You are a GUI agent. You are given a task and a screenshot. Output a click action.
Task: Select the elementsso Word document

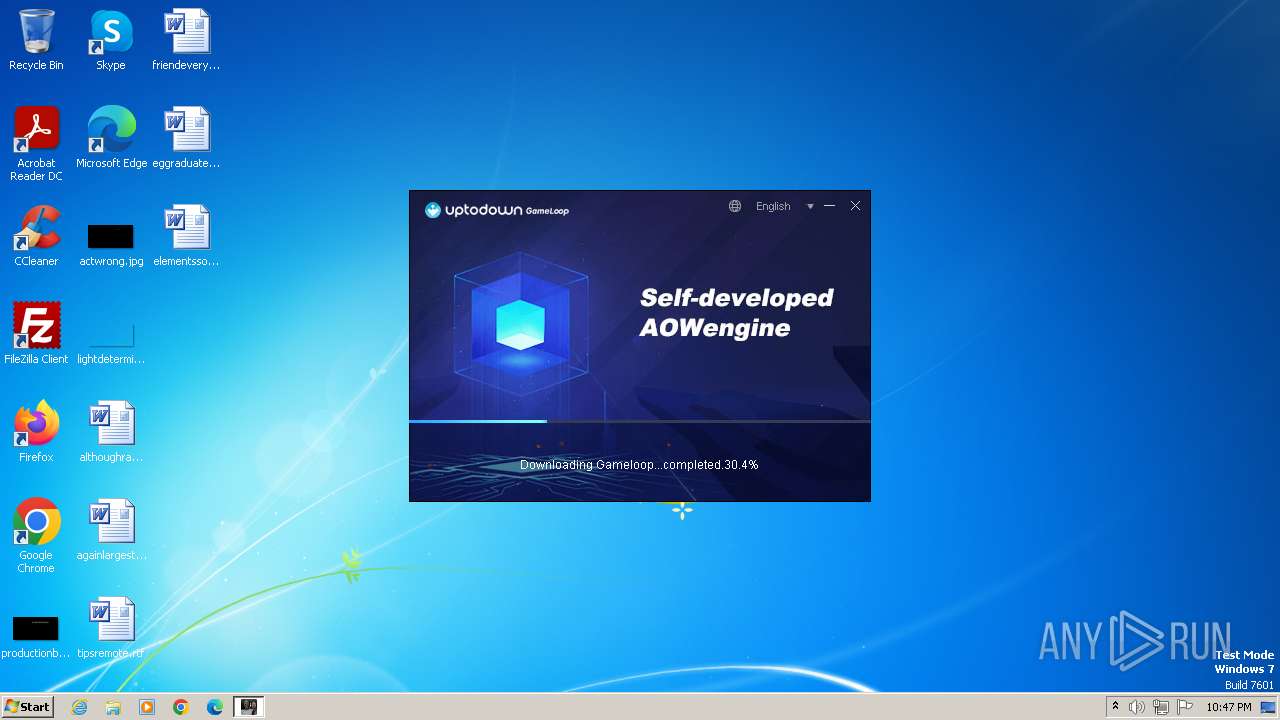[x=186, y=236]
